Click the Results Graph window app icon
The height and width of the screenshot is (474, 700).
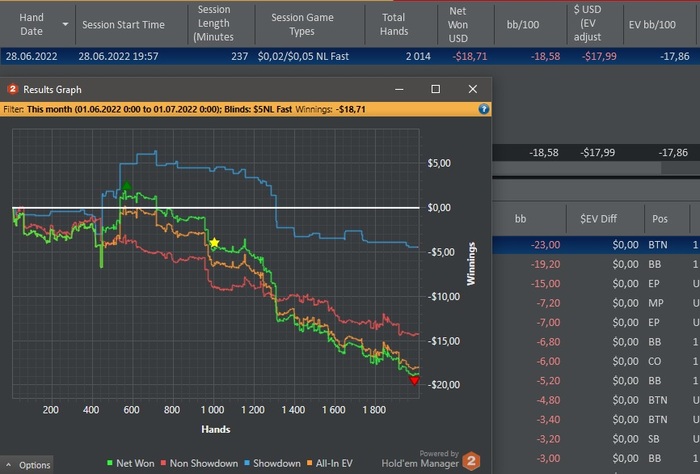[12, 89]
